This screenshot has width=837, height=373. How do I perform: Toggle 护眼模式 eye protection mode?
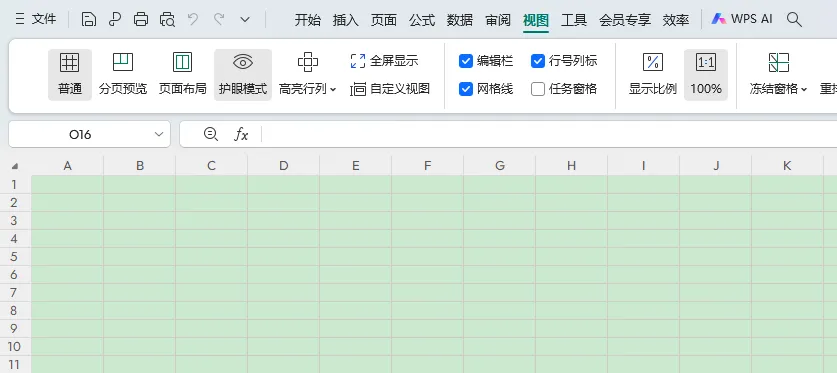[x=243, y=74]
